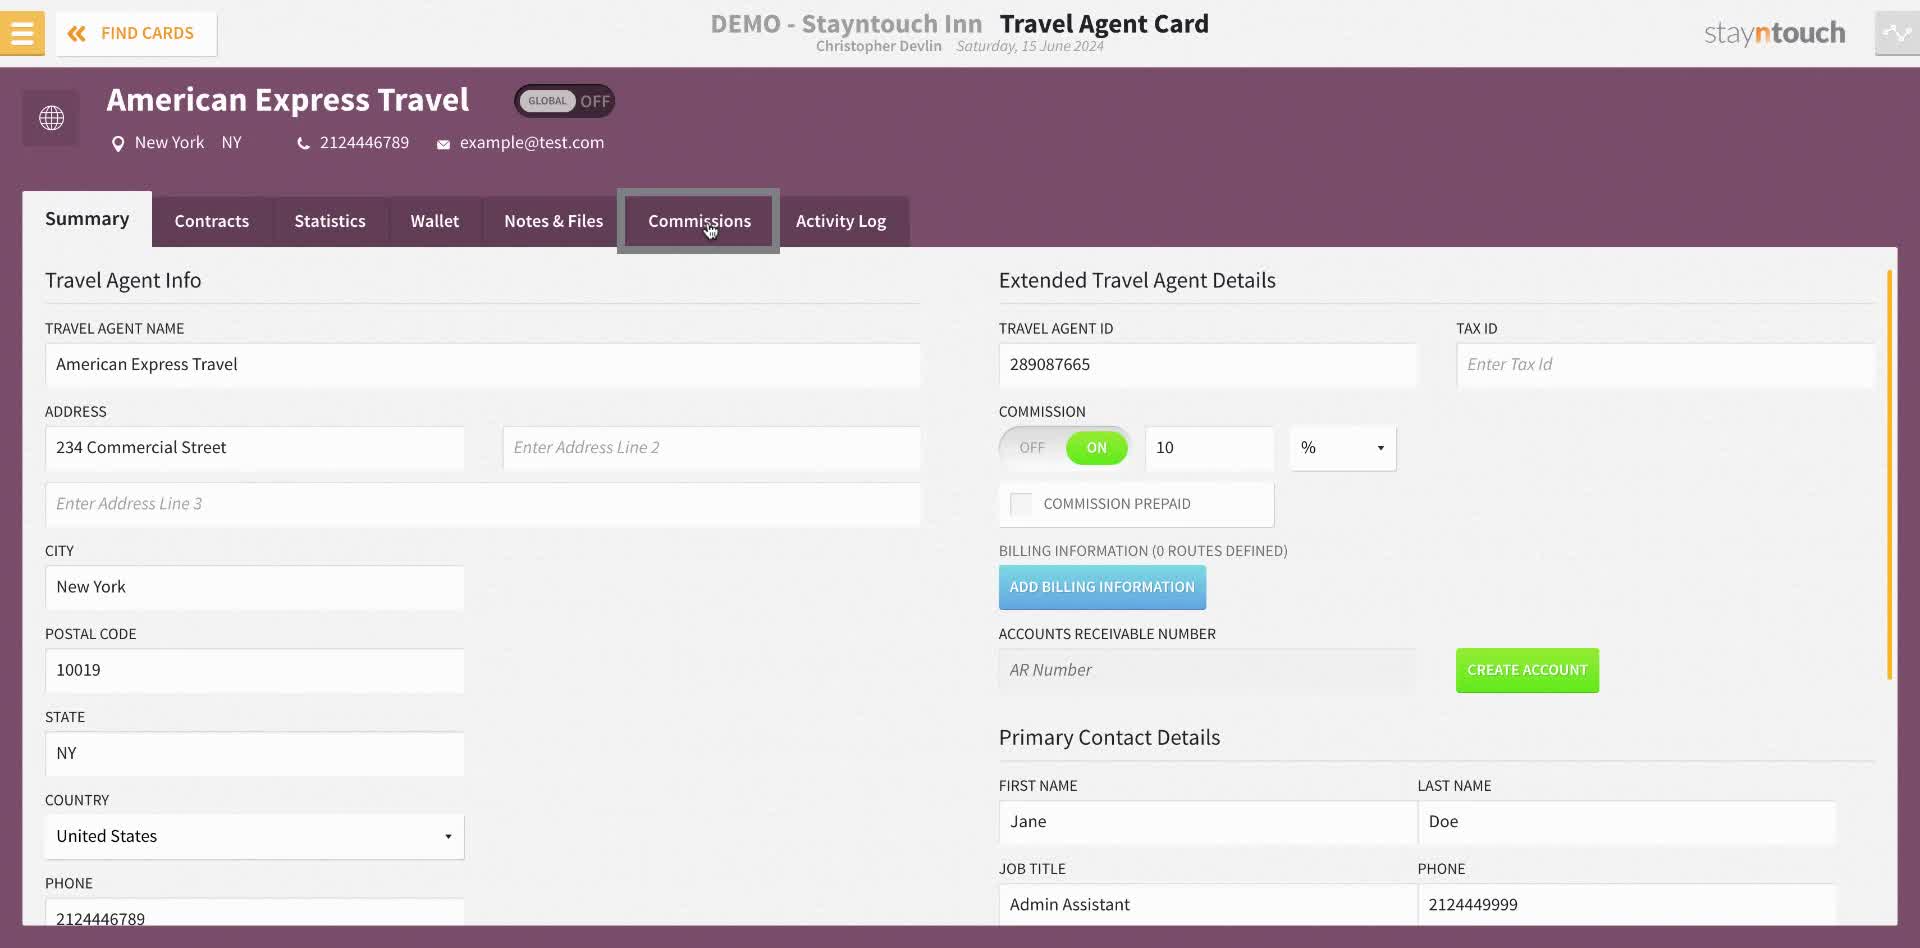Click the phone icon beside 2124446789
This screenshot has height=948, width=1920.
tap(303, 144)
